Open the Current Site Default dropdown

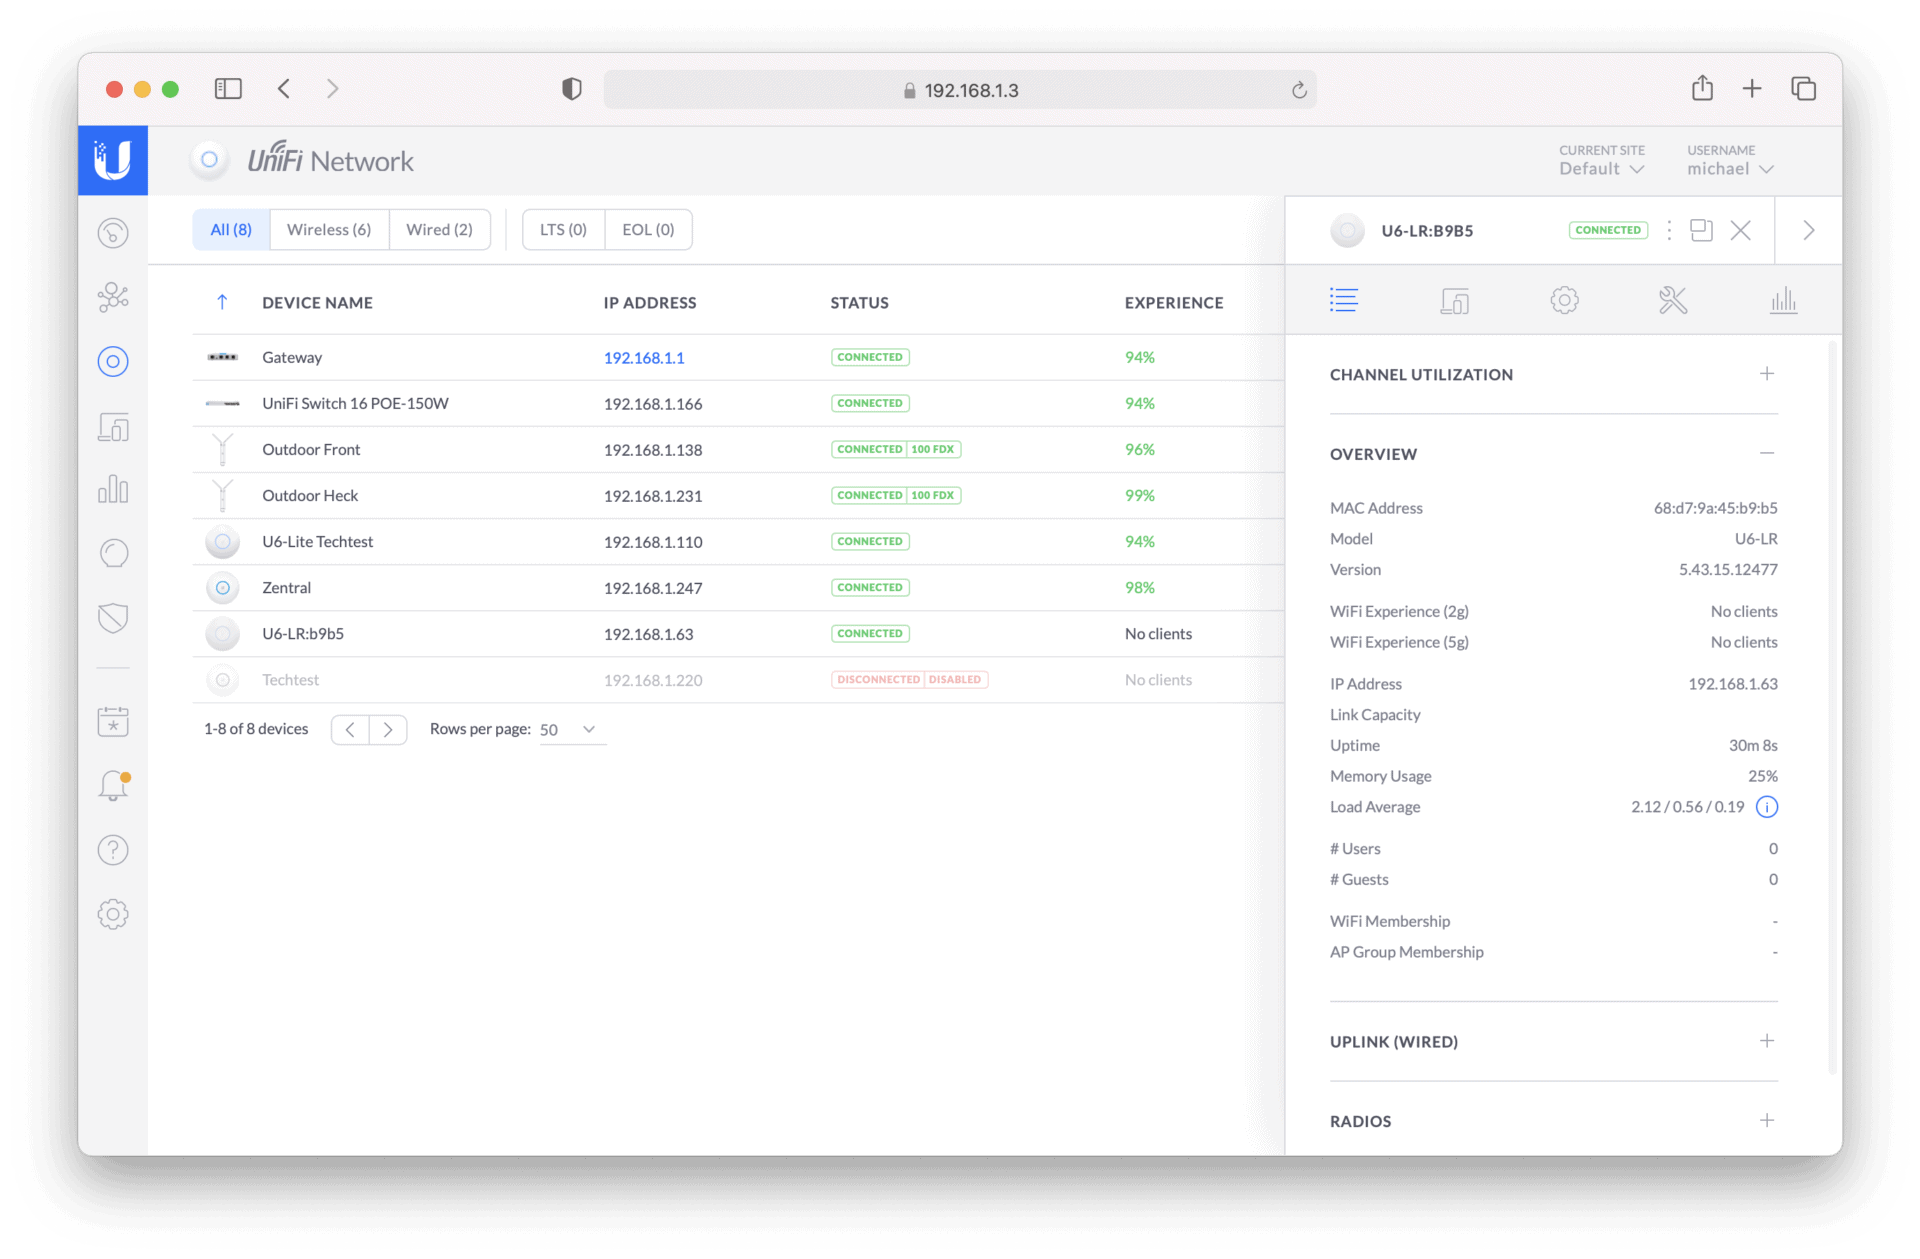click(x=1601, y=168)
